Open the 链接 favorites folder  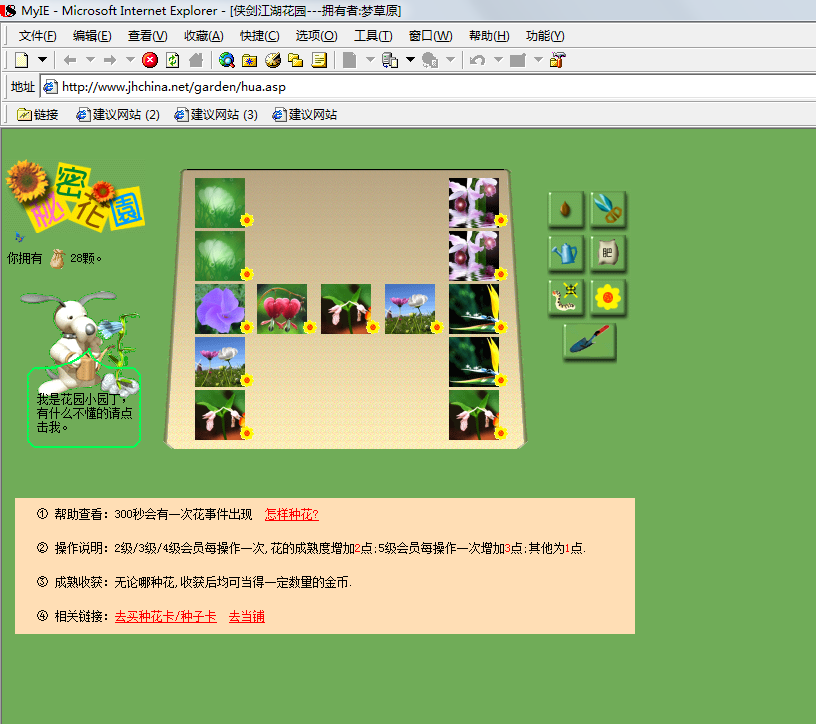37,115
